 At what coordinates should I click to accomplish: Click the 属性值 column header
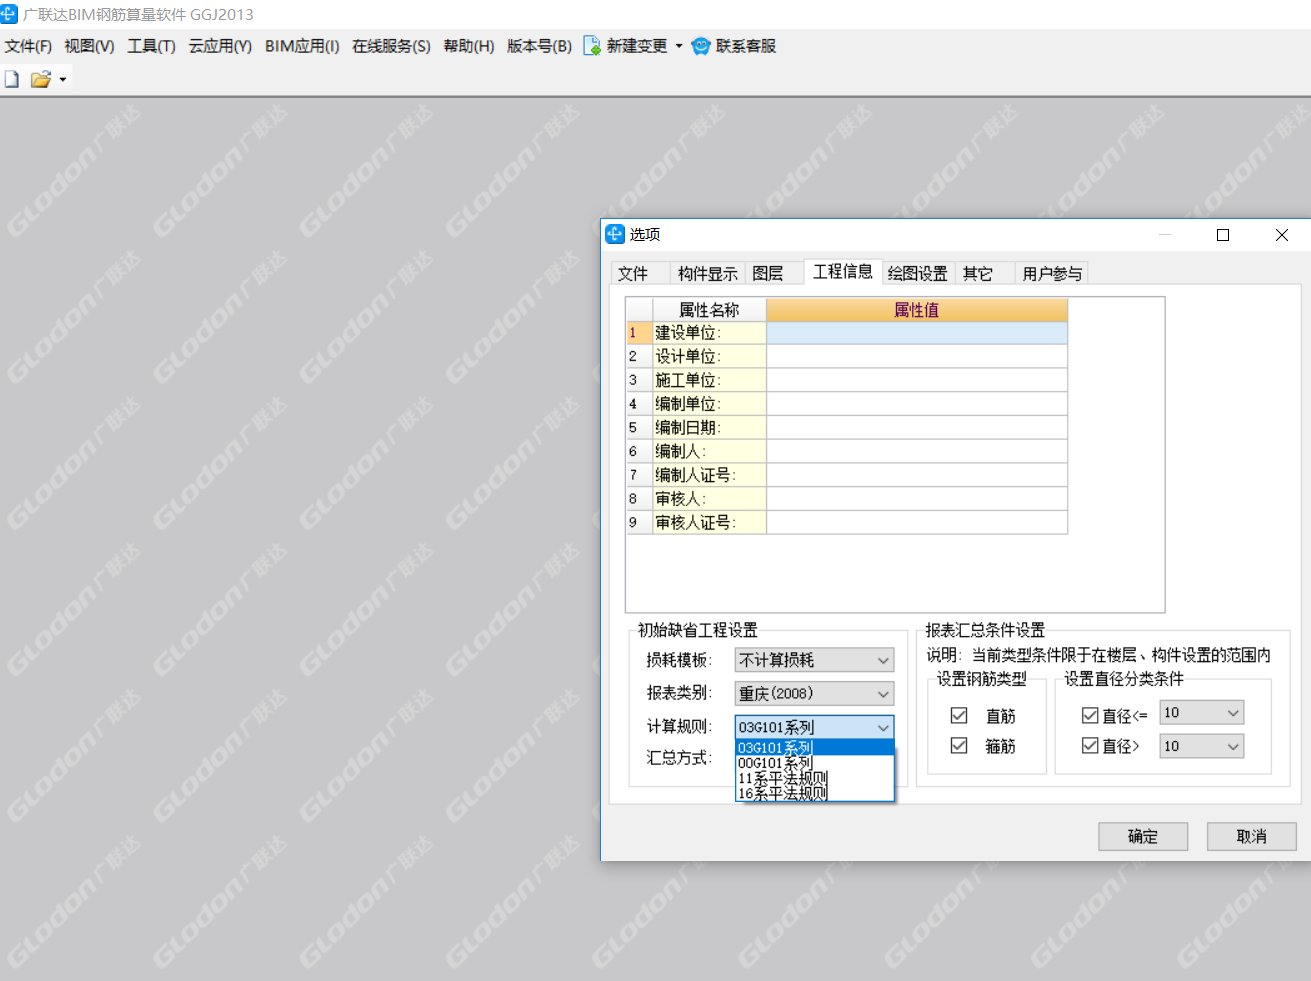[917, 310]
